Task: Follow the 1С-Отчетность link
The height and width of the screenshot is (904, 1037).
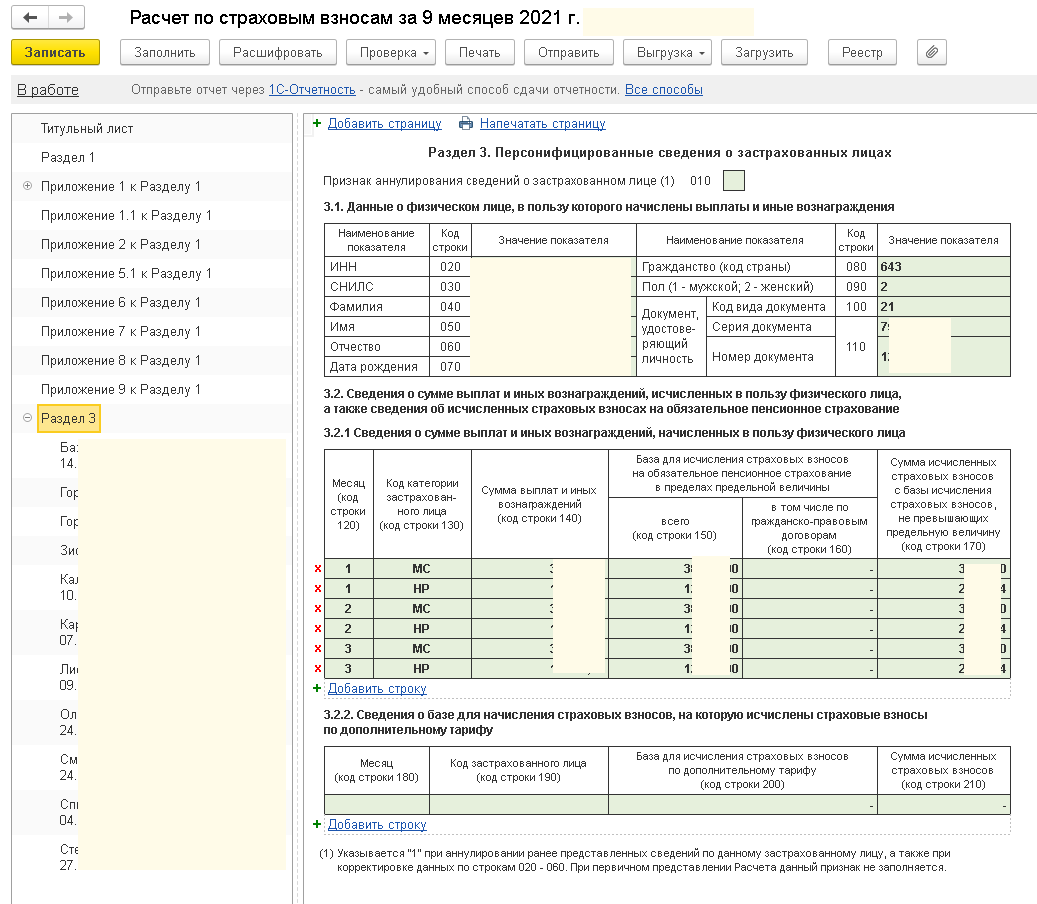Action: coord(312,90)
